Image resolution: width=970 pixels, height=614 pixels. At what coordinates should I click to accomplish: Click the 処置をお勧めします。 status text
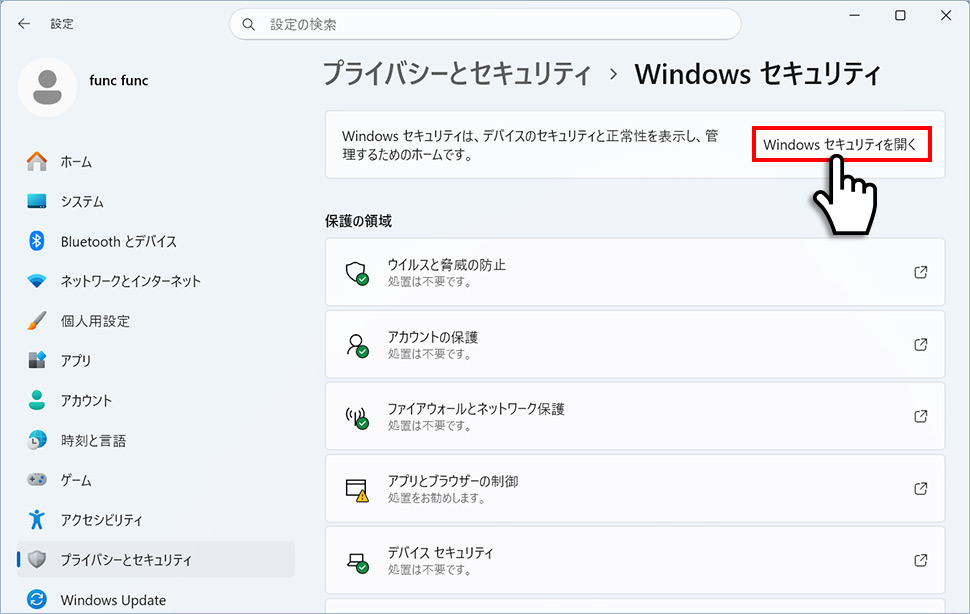pos(437,498)
